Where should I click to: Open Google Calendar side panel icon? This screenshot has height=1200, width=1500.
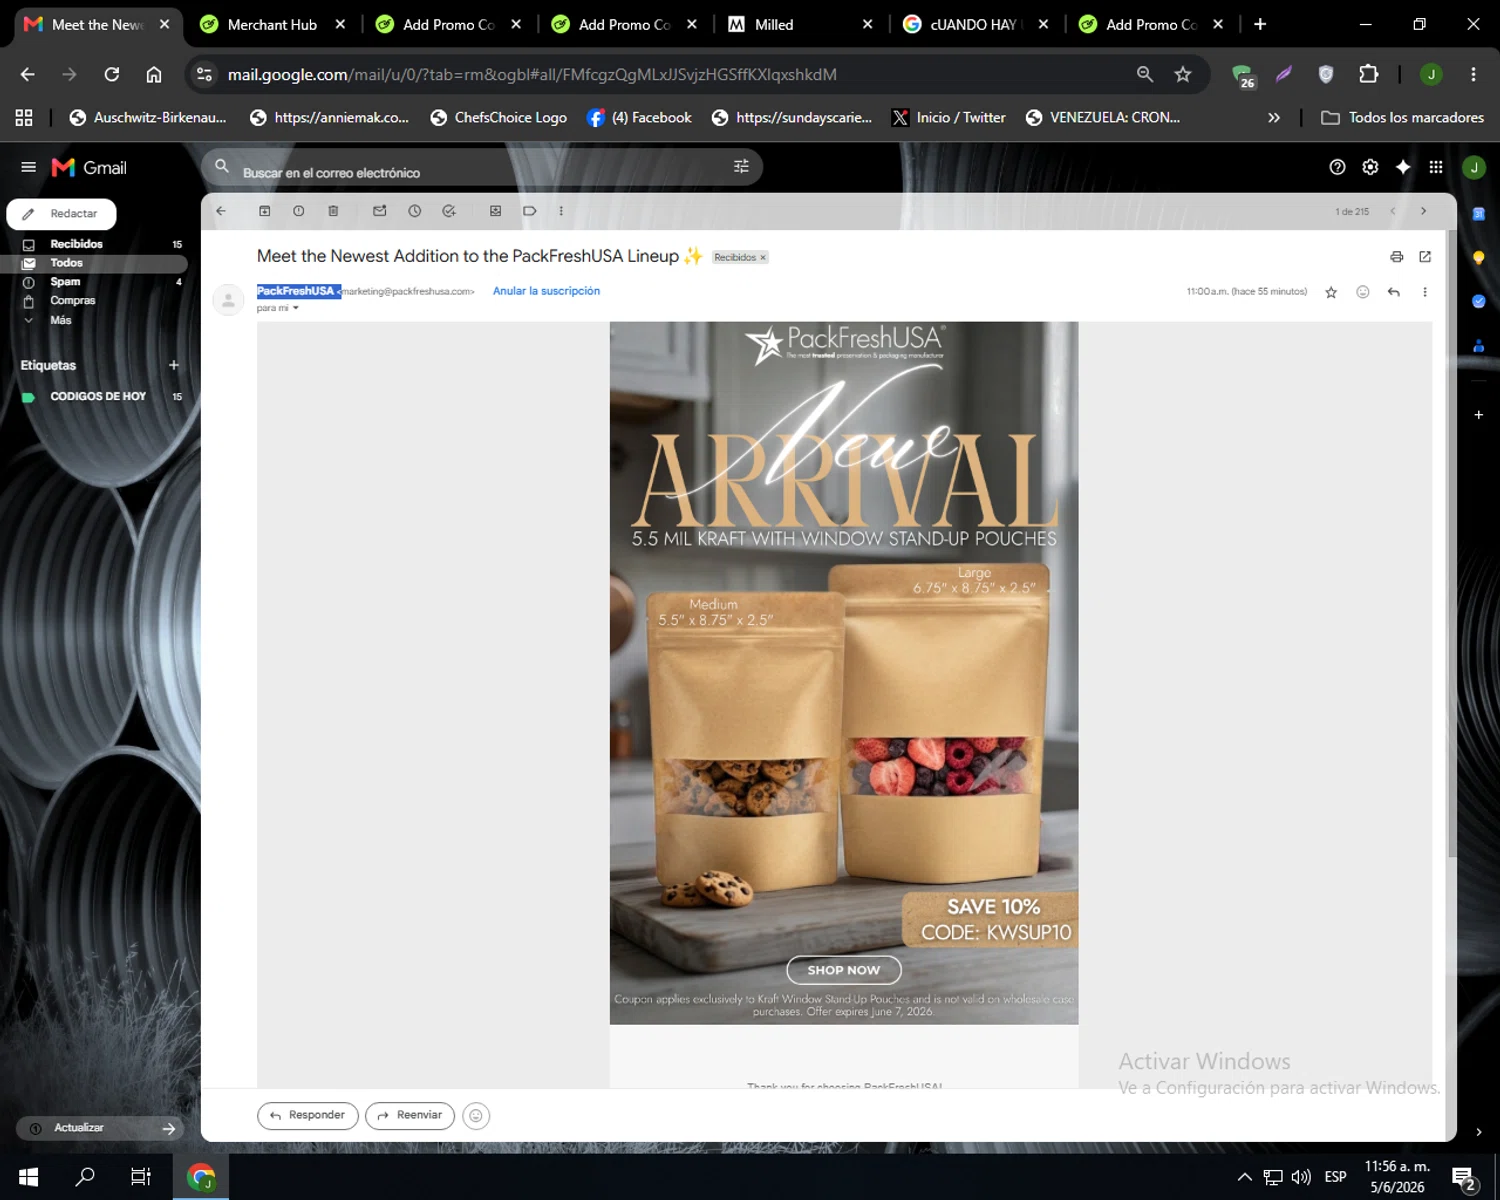(1478, 213)
